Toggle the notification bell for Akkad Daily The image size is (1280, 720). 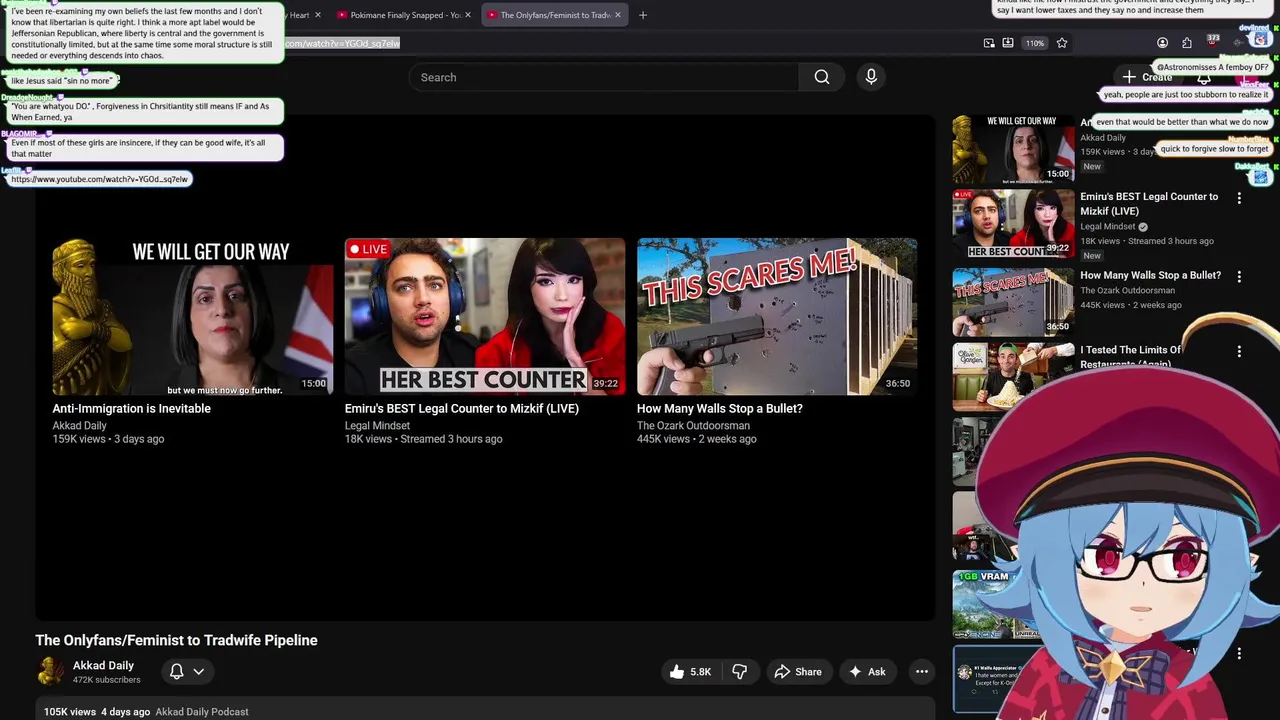pos(176,672)
